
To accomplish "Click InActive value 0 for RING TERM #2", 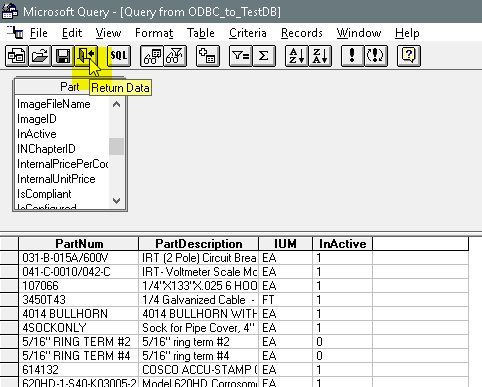I will click(342, 342).
